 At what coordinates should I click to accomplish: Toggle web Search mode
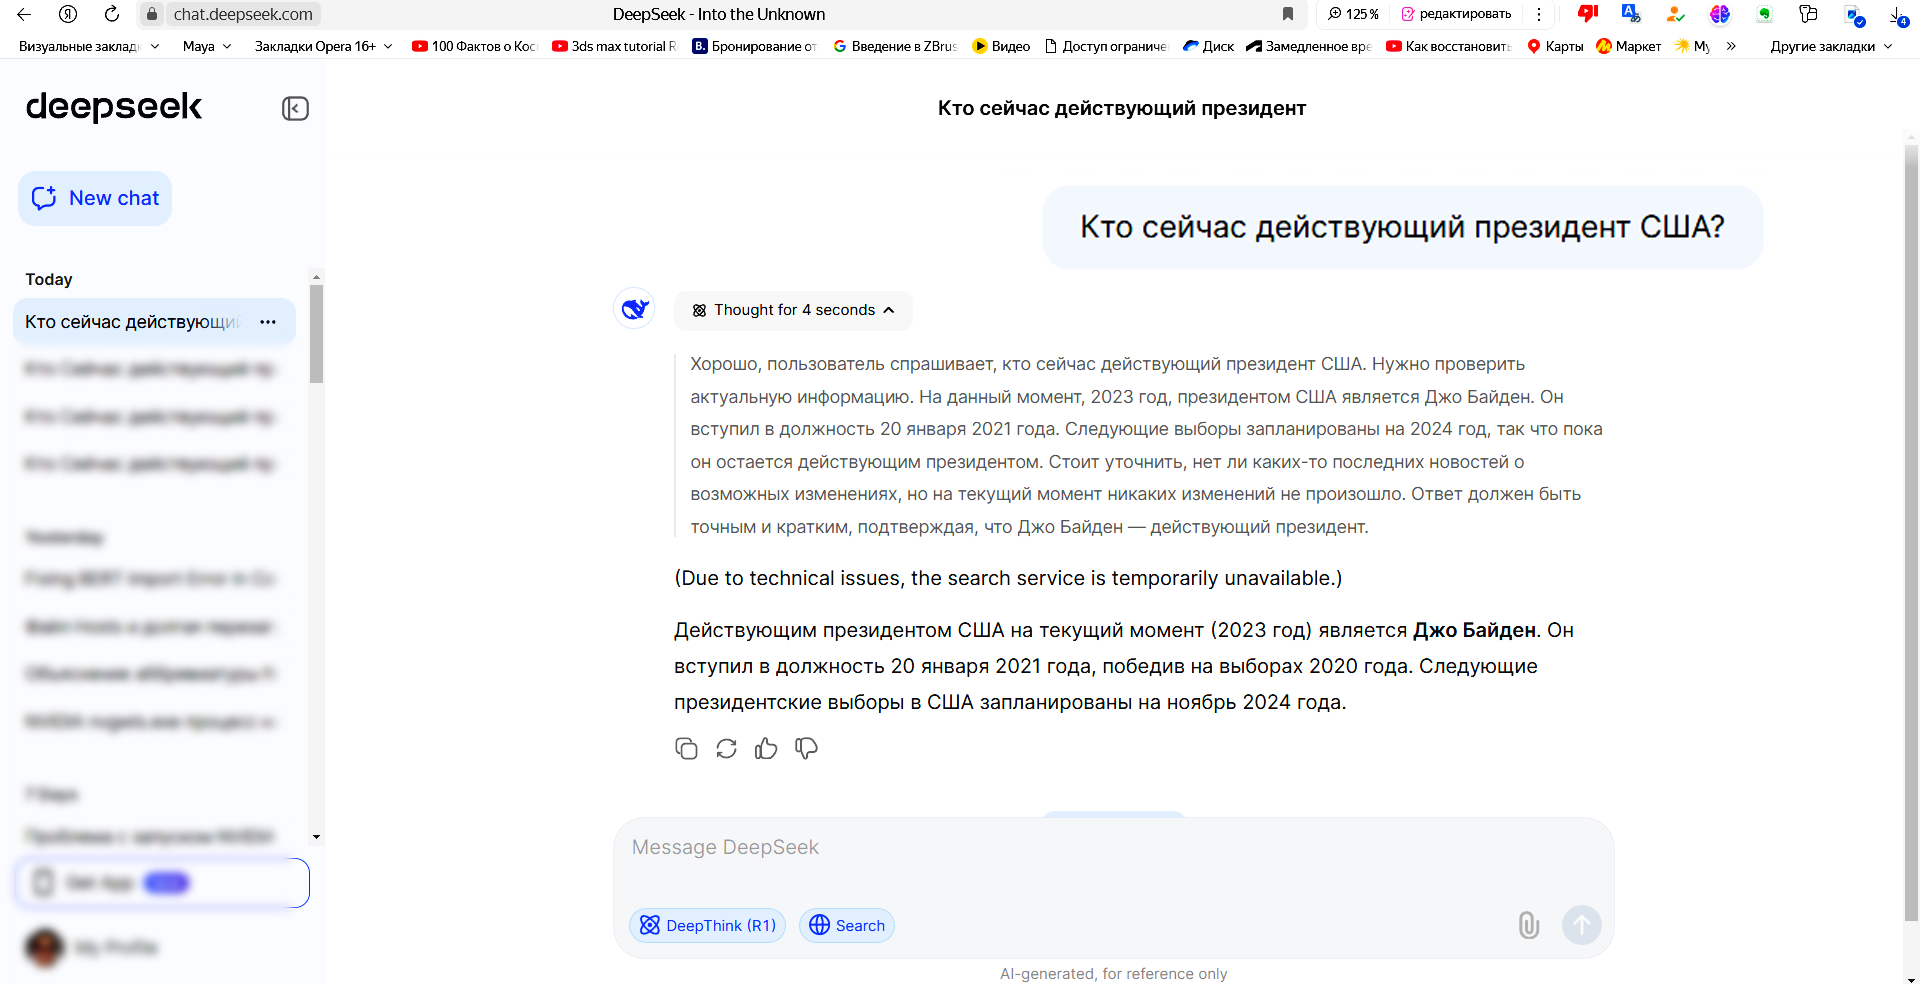tap(847, 925)
